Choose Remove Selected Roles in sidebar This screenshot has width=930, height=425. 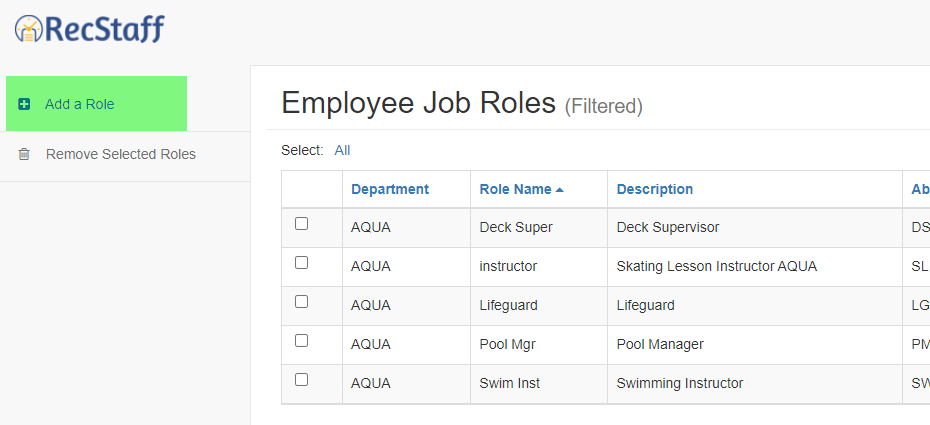pos(120,154)
